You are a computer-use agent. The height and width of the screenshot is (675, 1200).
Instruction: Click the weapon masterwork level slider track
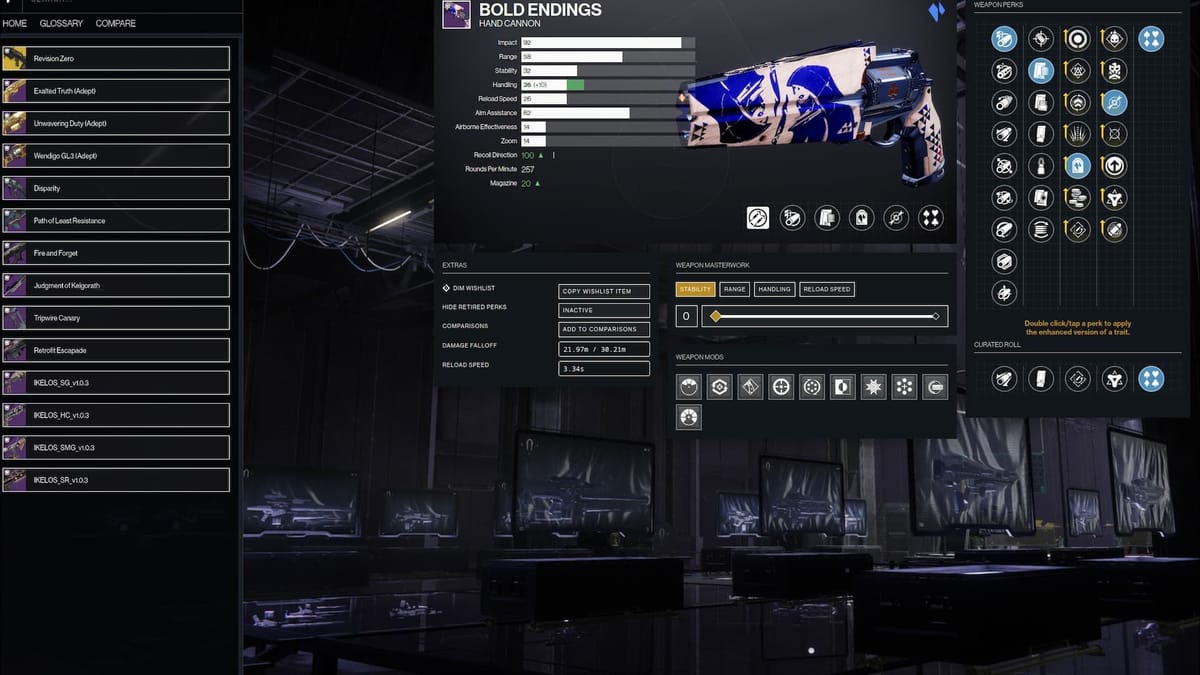[825, 317]
